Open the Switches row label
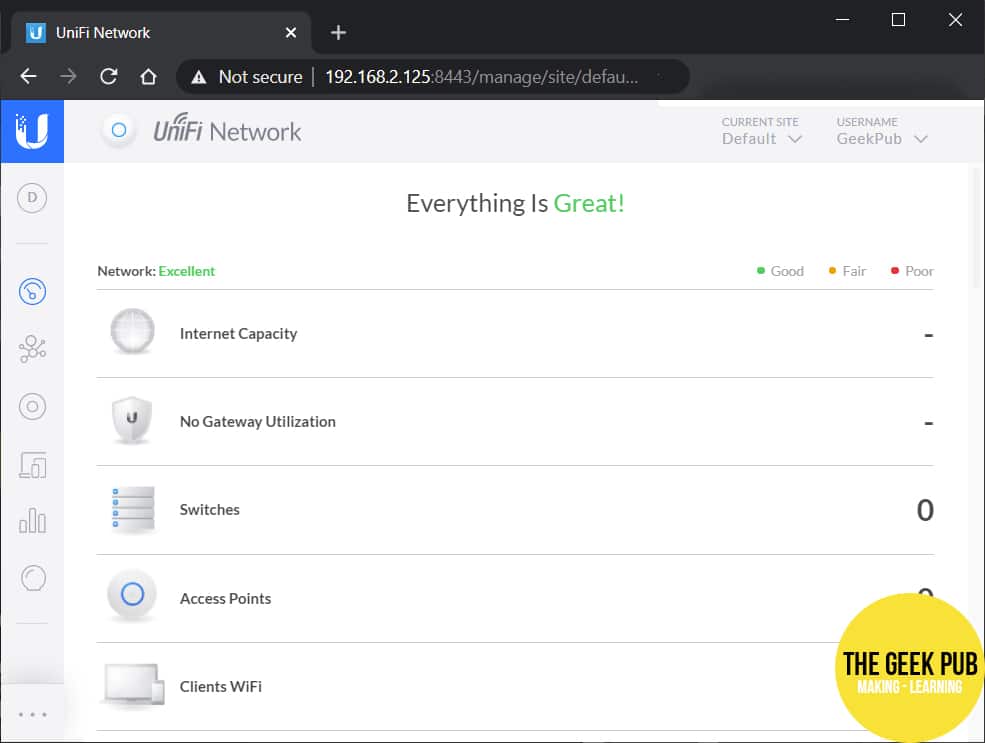 [x=210, y=509]
